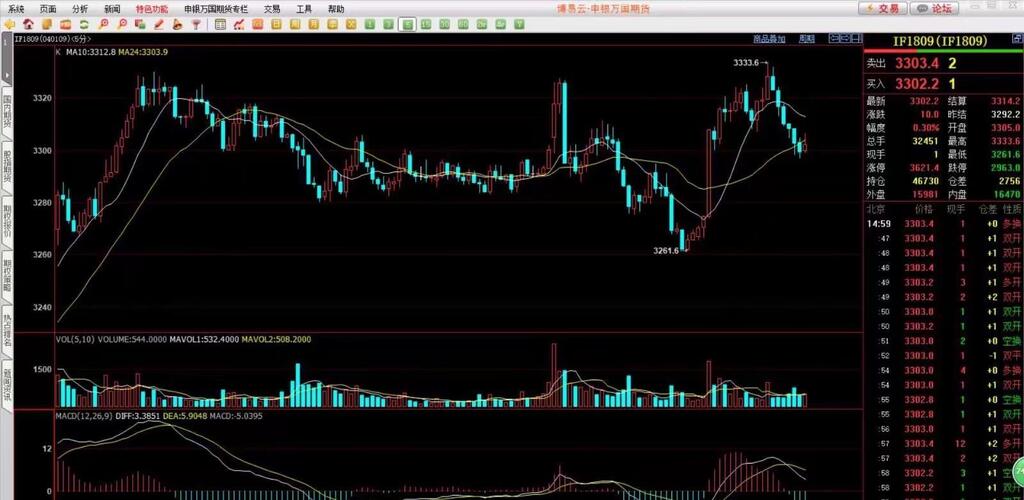The width and height of the screenshot is (1024, 500).
Task: Click the last green Y period icon
Action: tap(519, 25)
